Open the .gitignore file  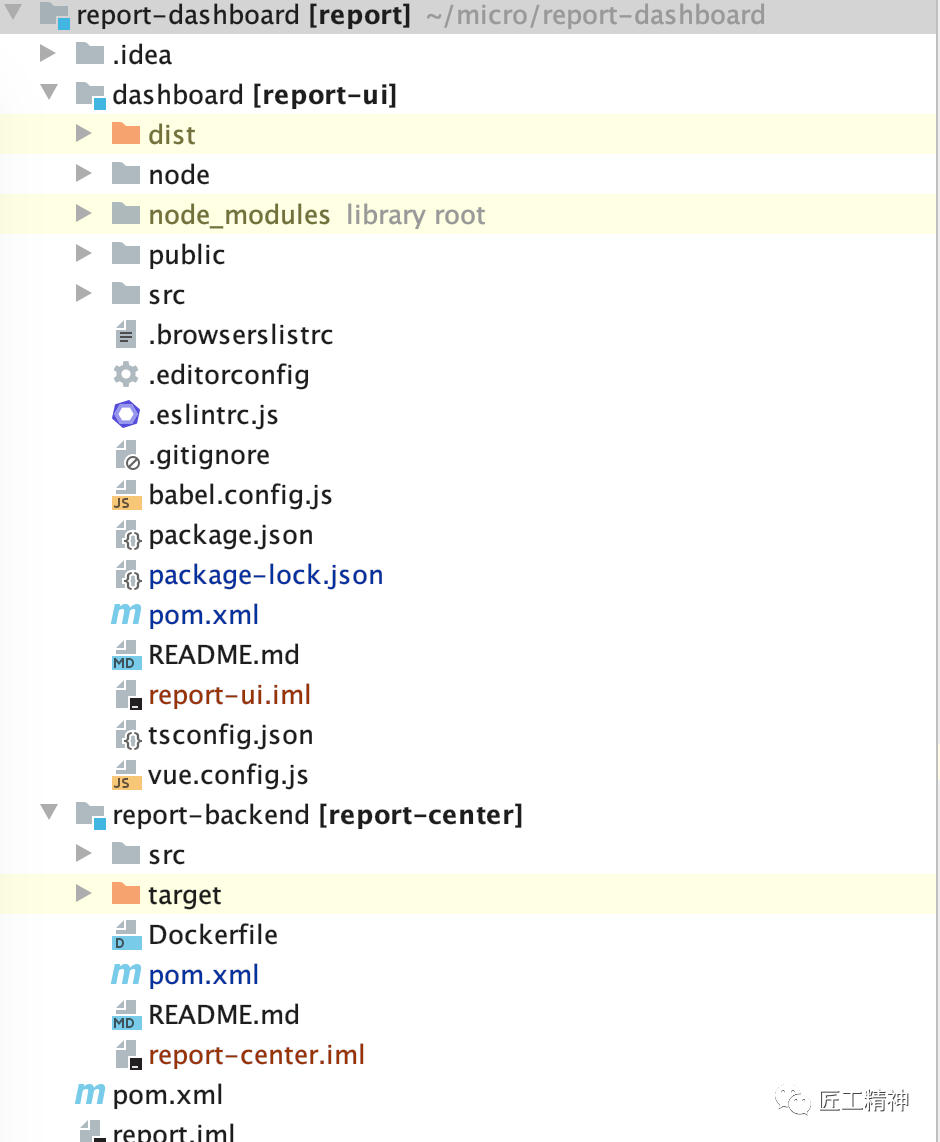click(209, 455)
